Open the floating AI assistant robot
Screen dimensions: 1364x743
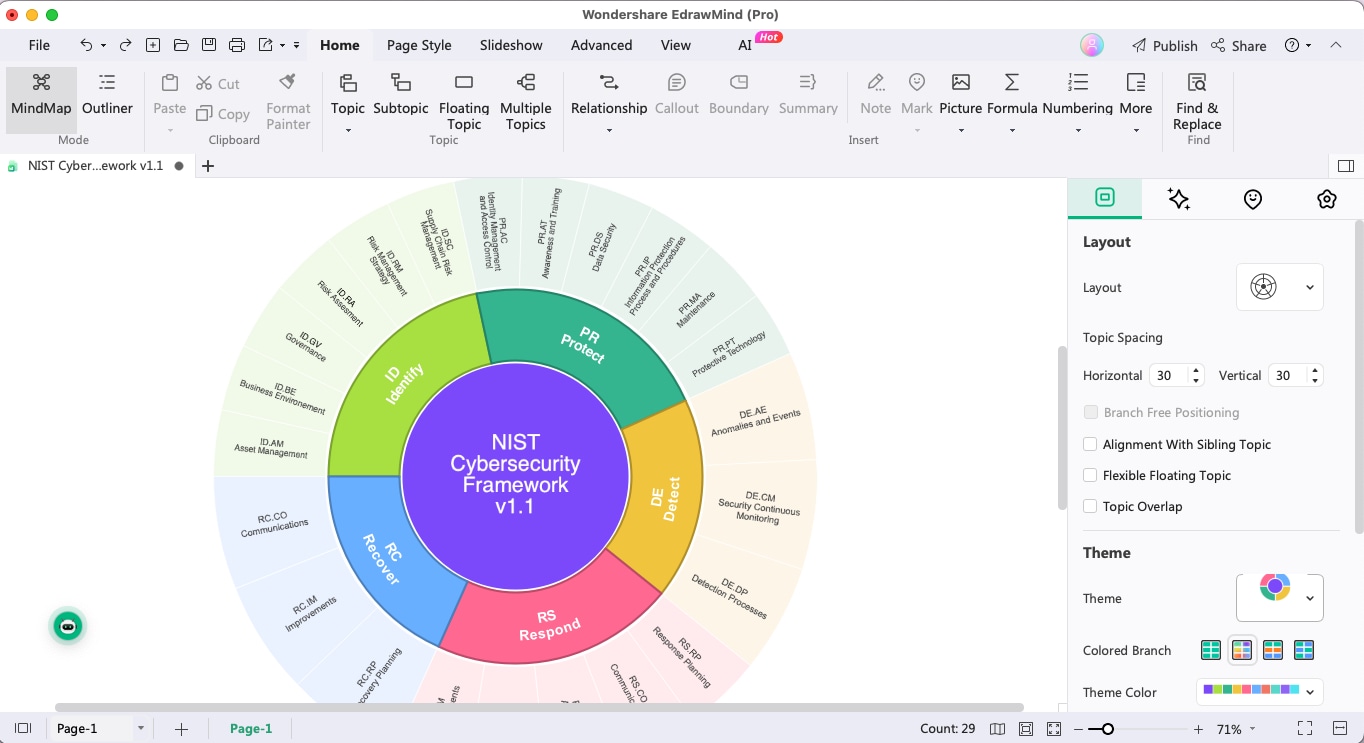pos(68,627)
